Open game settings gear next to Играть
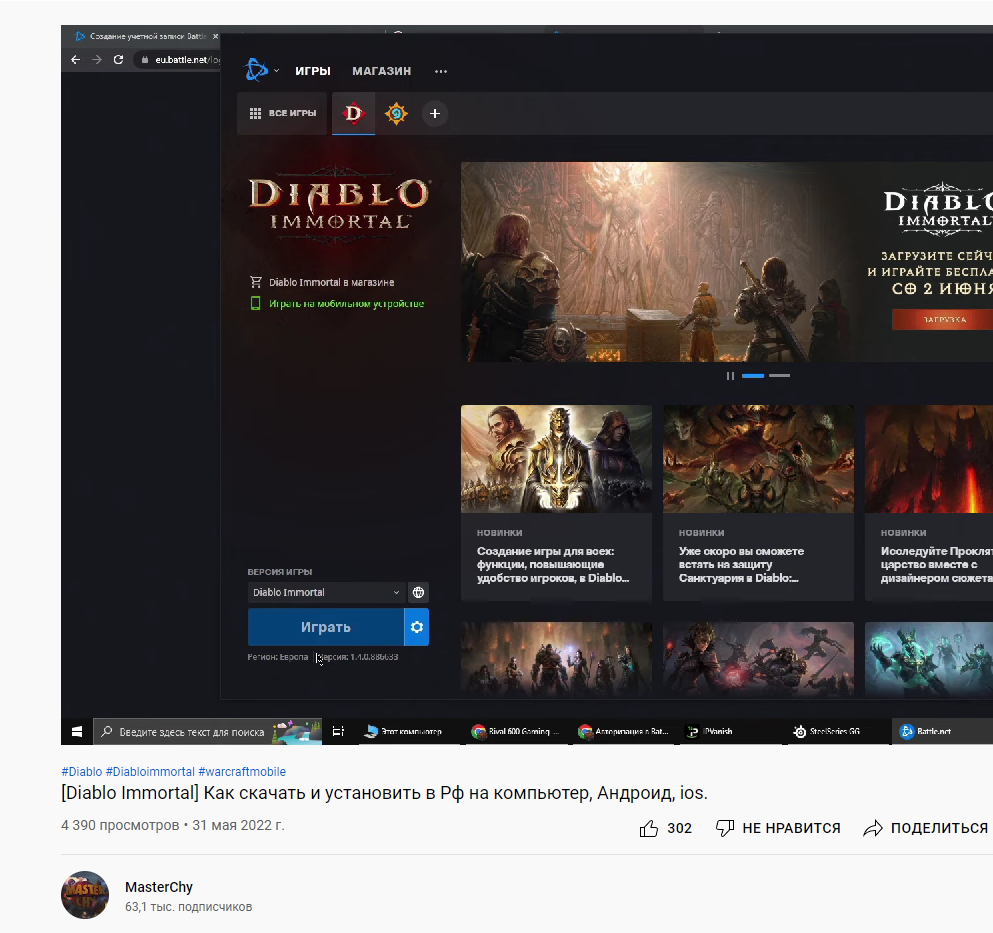Image resolution: width=993 pixels, height=933 pixels. pos(417,627)
